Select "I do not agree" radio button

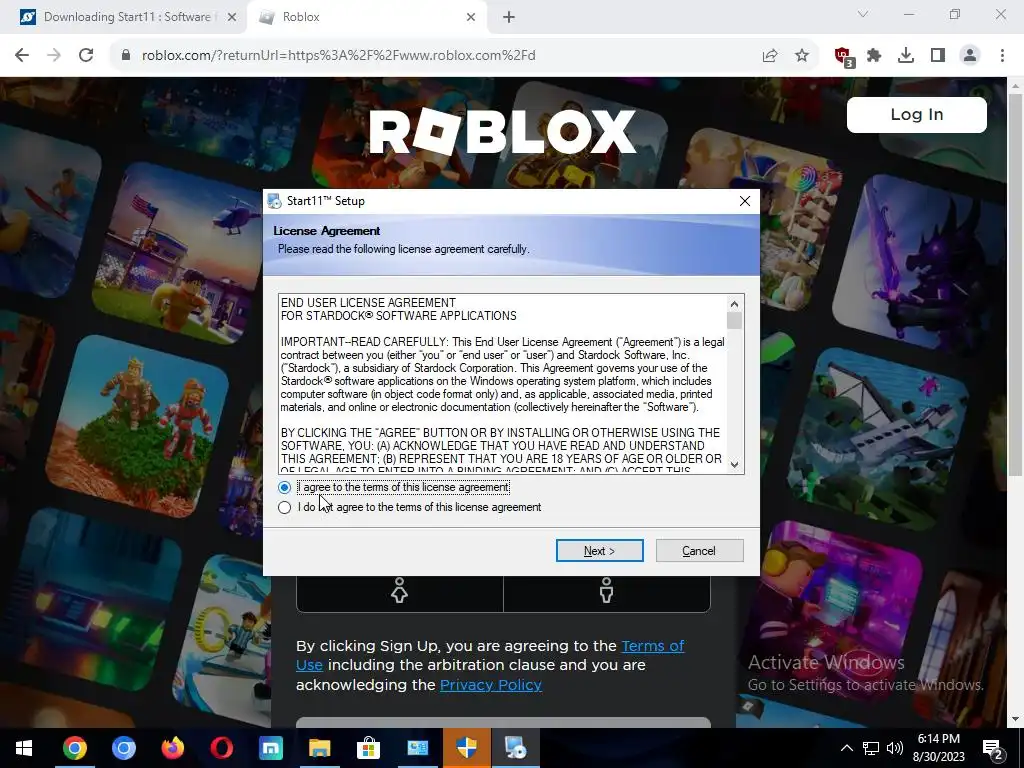284,507
